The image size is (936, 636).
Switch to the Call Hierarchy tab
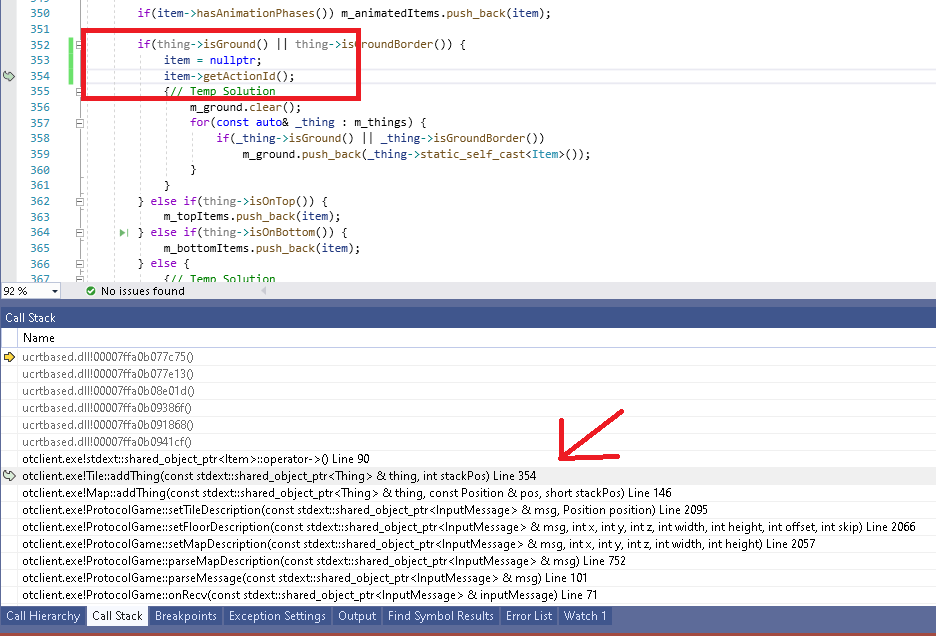(x=43, y=616)
